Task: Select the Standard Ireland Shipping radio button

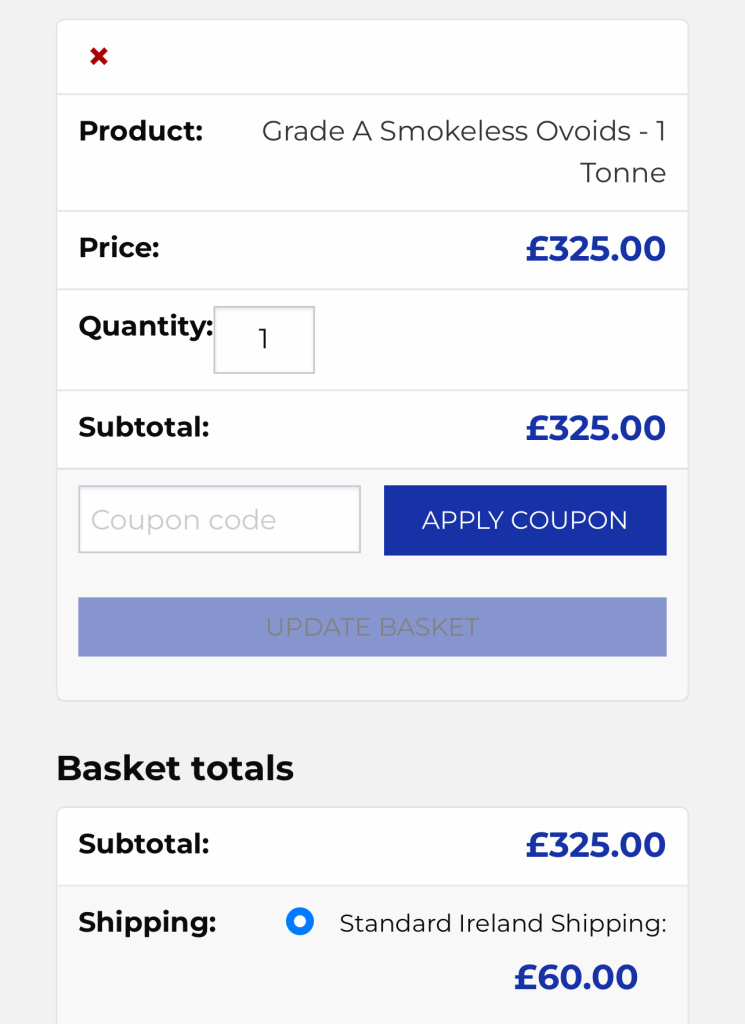Action: pos(300,921)
